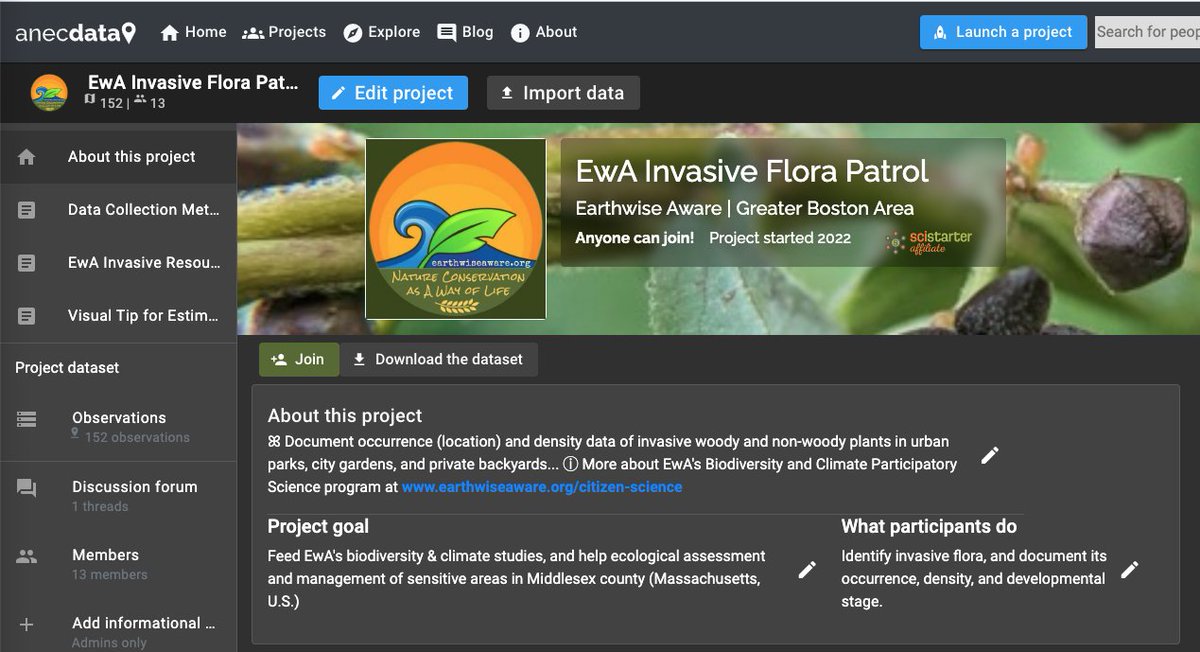The height and width of the screenshot is (652, 1200).
Task: Click the large Earthwise Aware project logo
Action: tap(456, 229)
